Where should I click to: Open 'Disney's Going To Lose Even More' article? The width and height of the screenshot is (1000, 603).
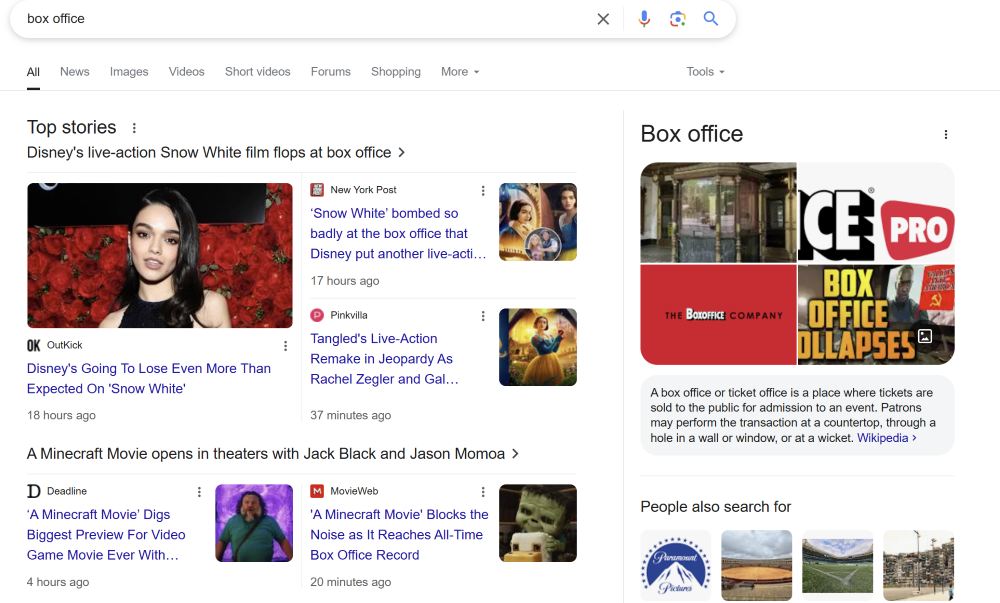coord(149,379)
